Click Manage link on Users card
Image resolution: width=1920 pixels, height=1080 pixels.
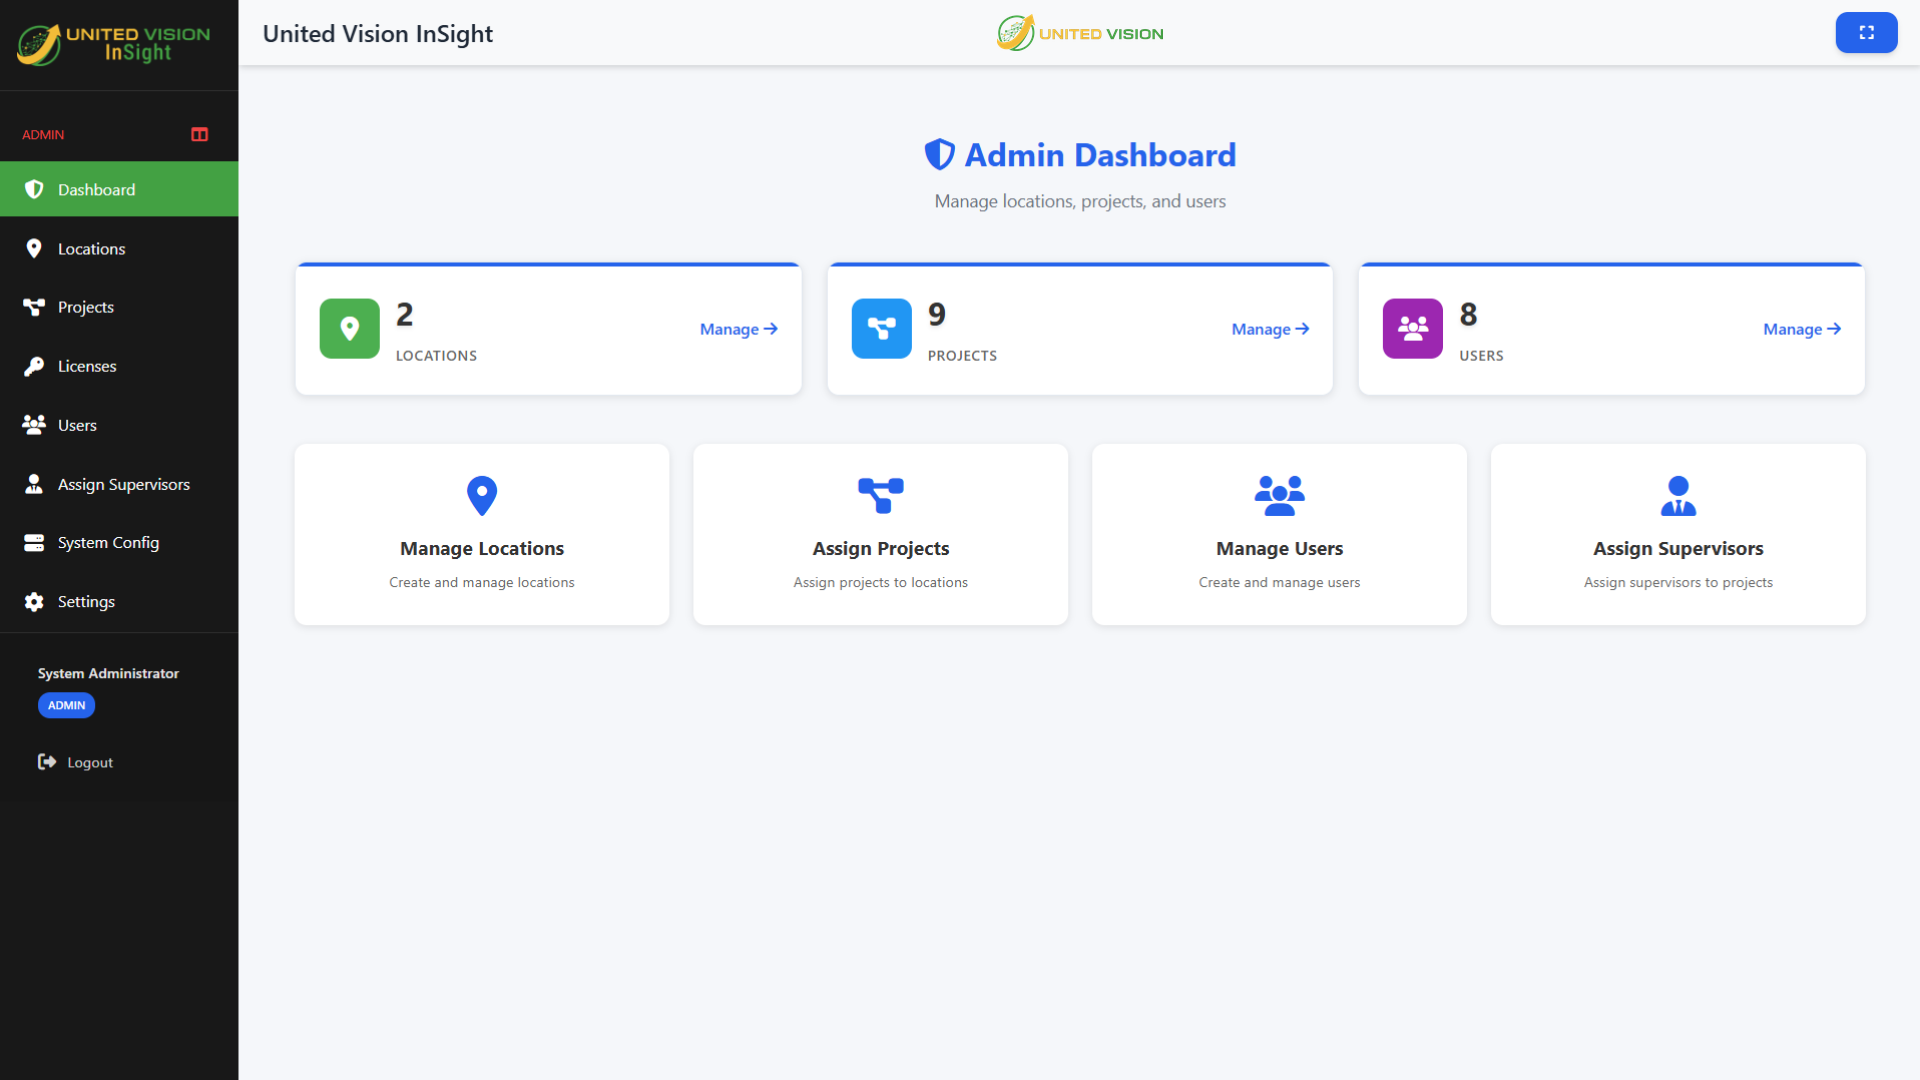tap(1802, 329)
